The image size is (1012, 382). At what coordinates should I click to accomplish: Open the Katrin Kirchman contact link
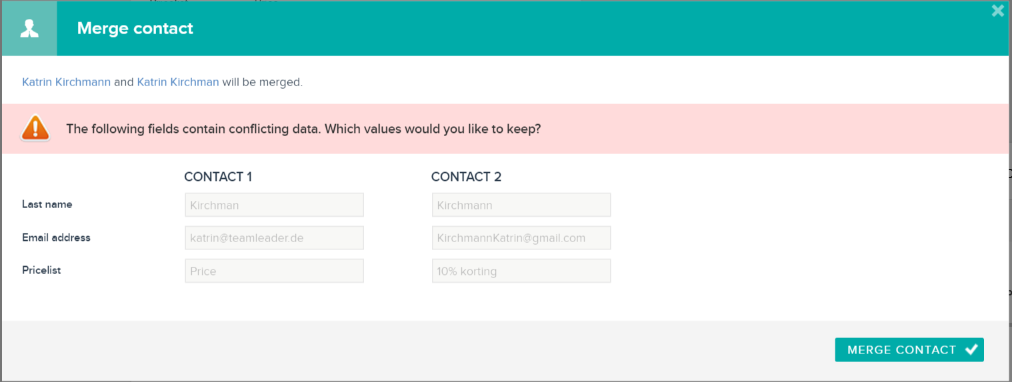[x=178, y=83]
